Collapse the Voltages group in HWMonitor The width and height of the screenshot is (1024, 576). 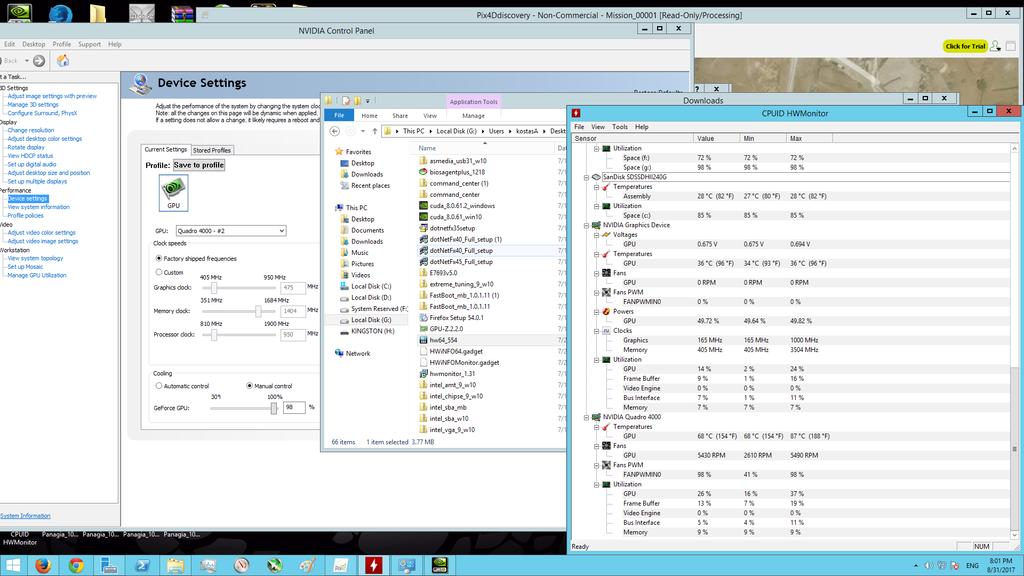[597, 234]
